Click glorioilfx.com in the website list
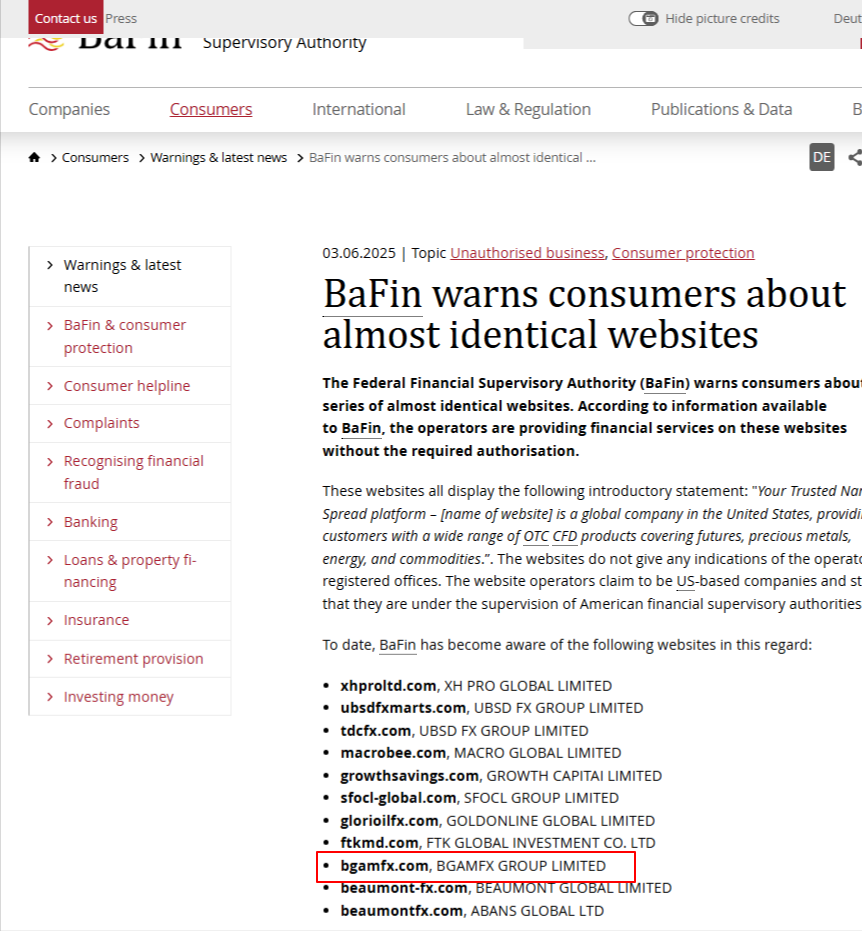 coord(389,821)
